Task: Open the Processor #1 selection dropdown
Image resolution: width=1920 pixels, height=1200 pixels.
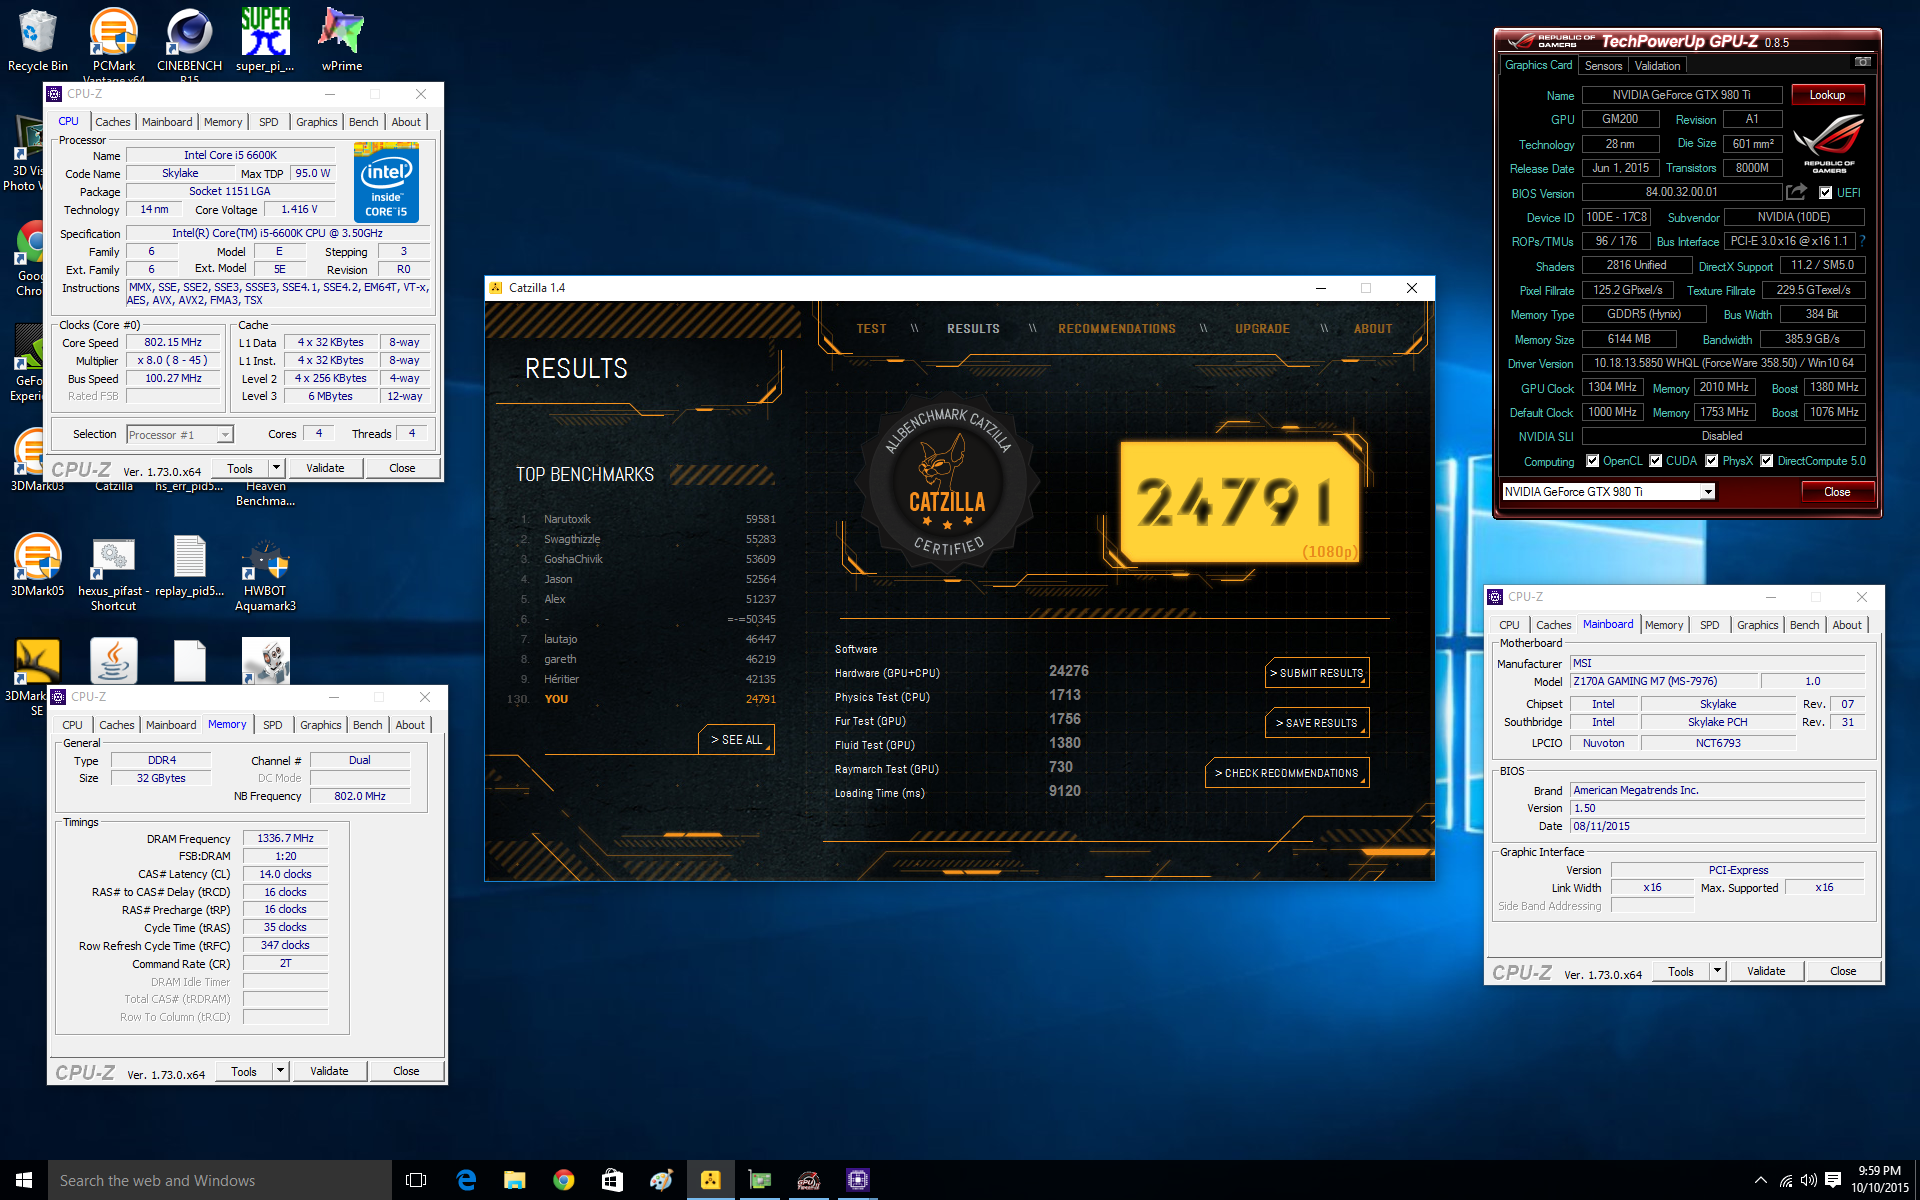Action: click(224, 435)
